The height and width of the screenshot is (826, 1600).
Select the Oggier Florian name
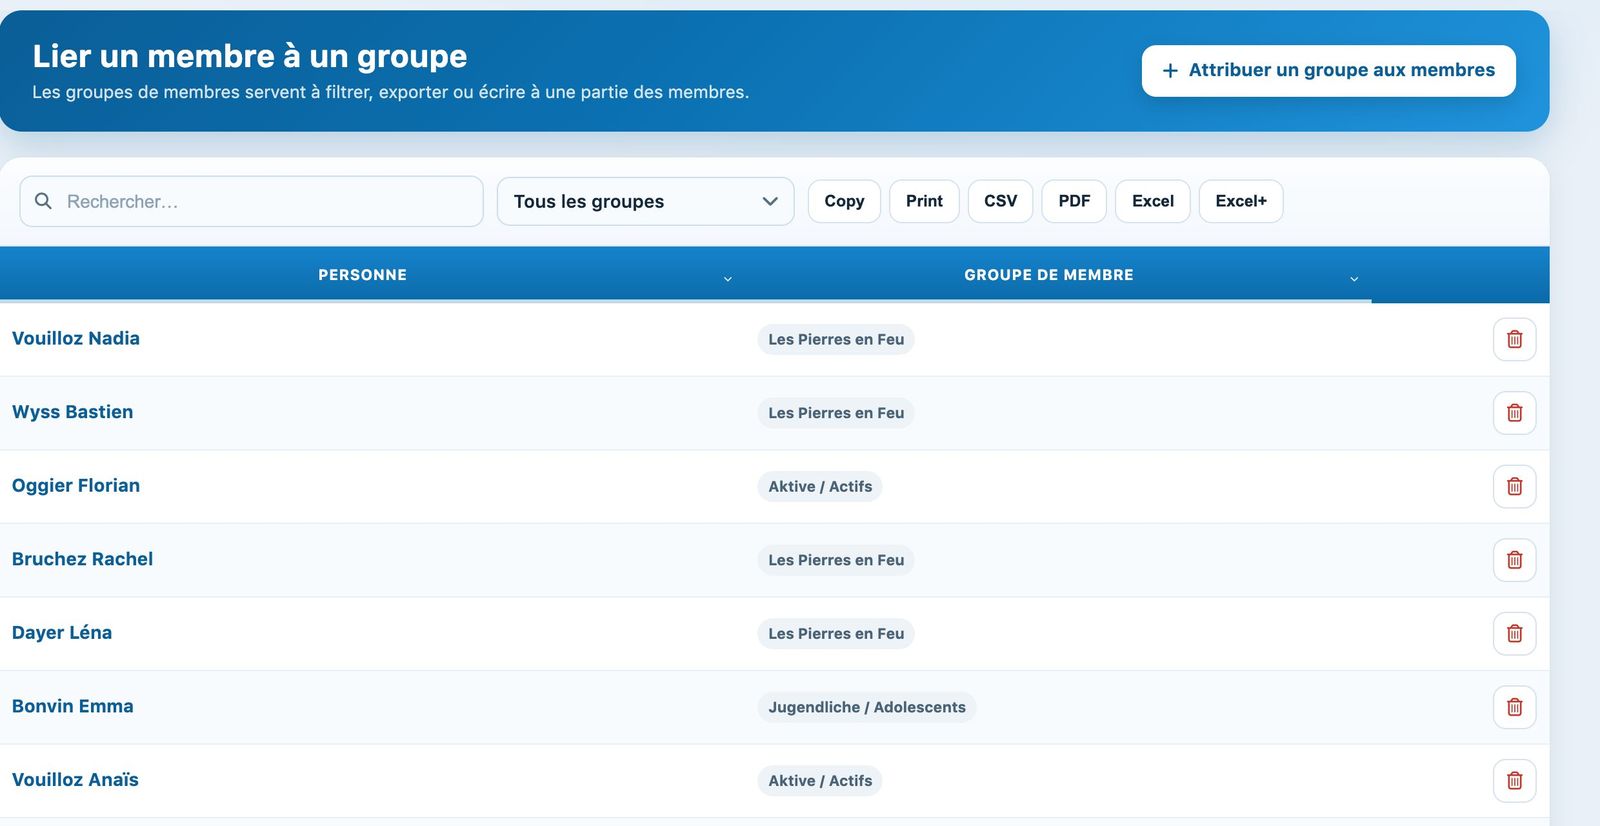click(76, 485)
